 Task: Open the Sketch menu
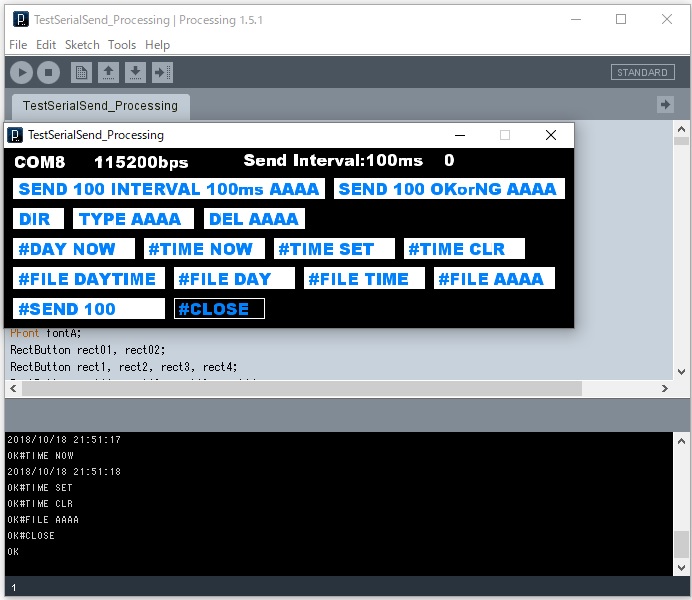pos(82,45)
